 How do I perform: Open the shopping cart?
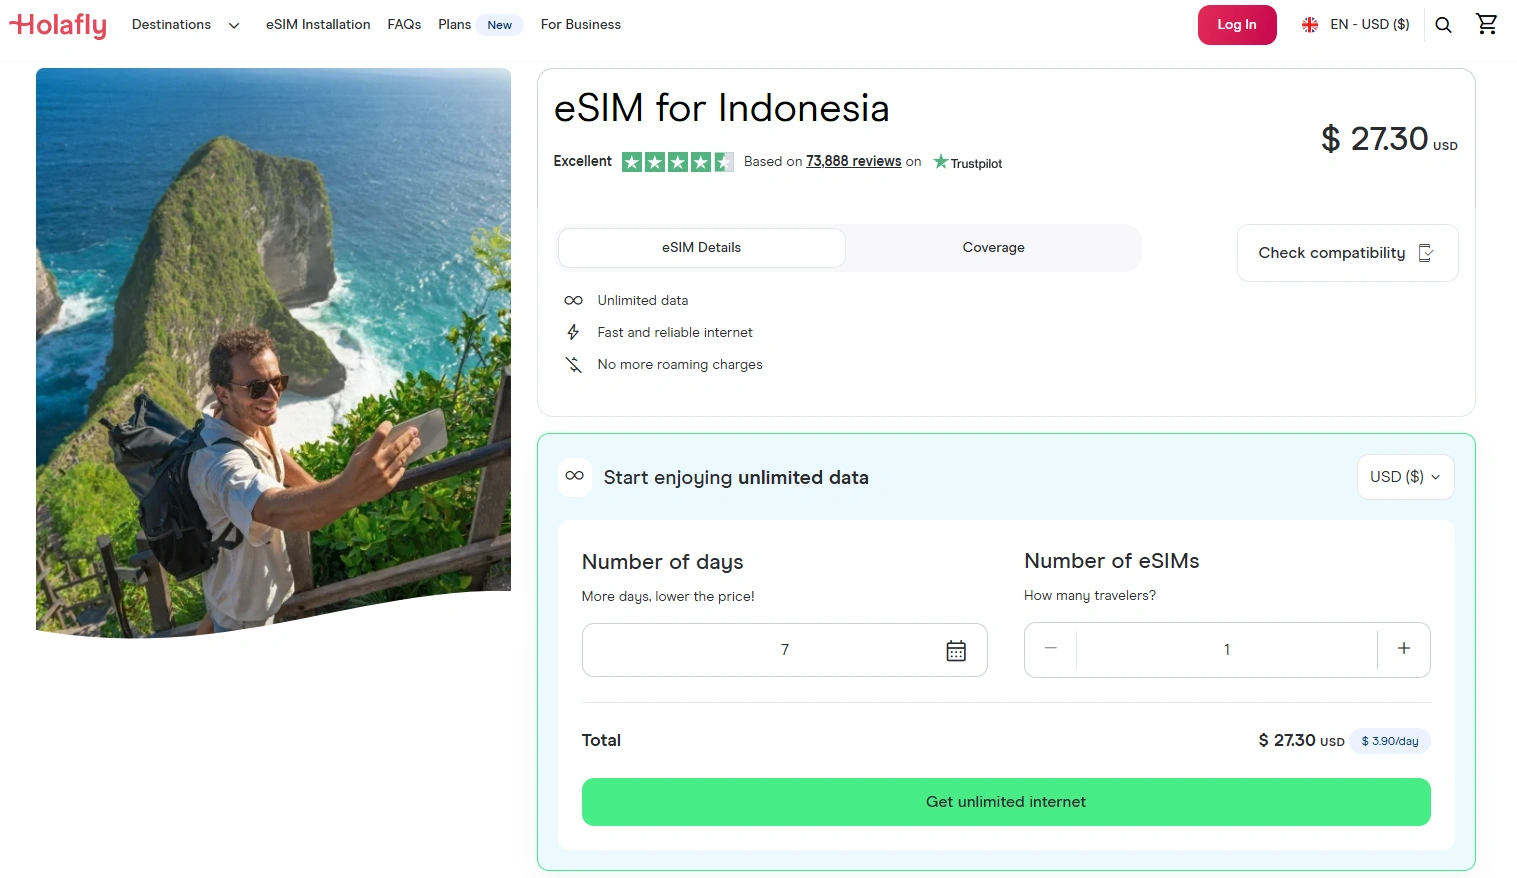click(1487, 24)
